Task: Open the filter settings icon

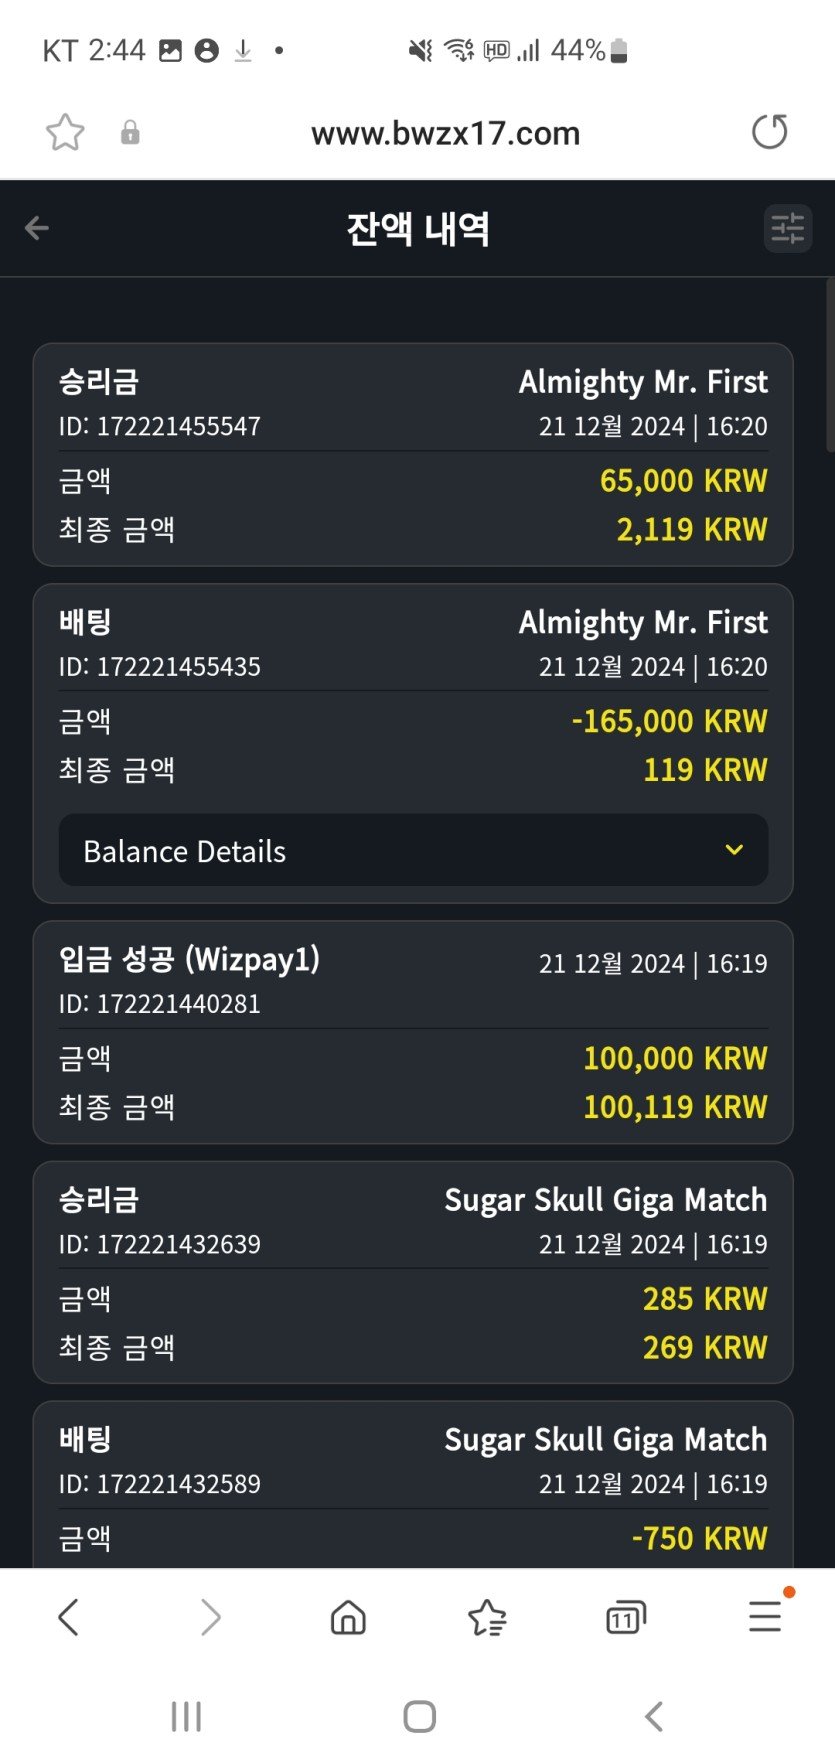Action: coord(787,228)
